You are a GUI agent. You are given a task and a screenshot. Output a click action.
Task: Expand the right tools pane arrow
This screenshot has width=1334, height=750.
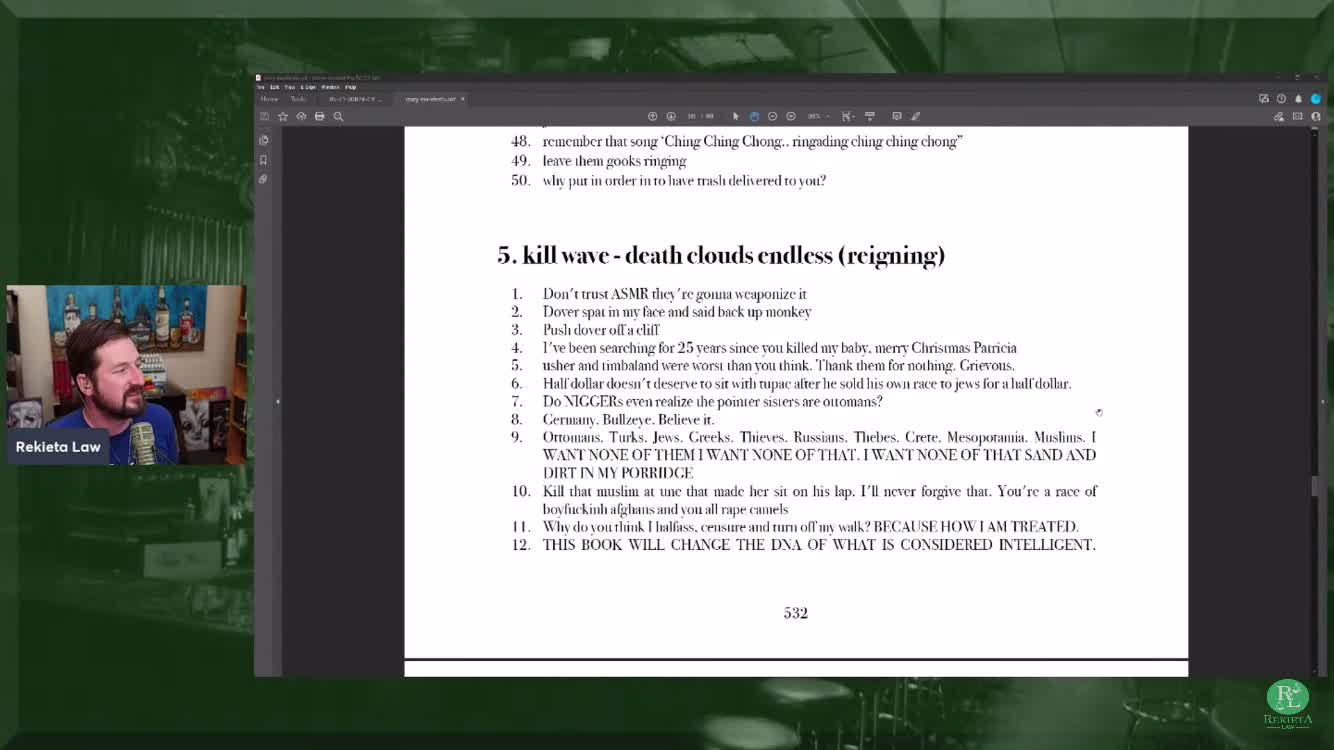point(1323,401)
